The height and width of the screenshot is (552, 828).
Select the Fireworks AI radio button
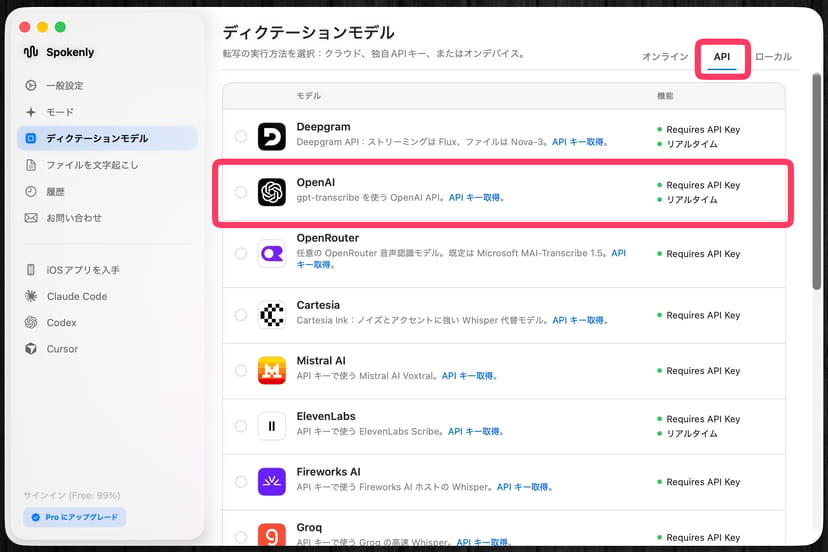coord(241,481)
